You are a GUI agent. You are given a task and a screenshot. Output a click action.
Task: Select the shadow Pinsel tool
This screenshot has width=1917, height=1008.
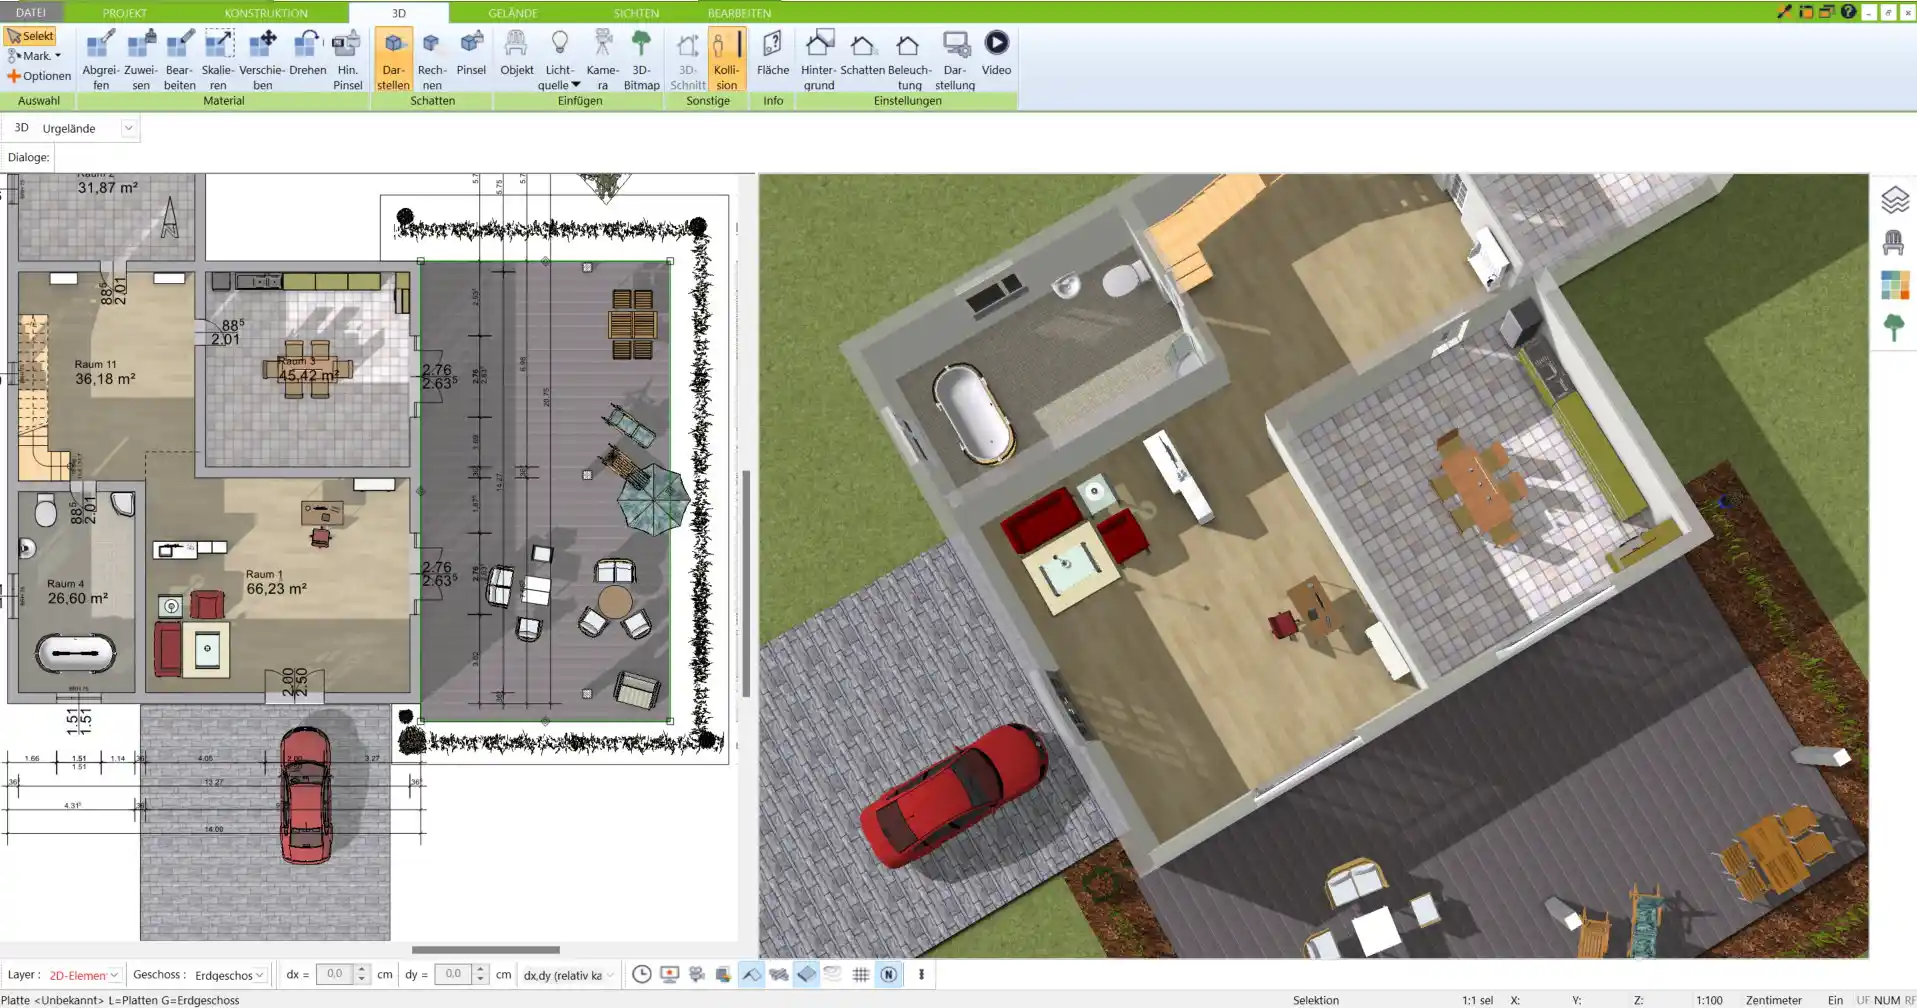tap(471, 53)
